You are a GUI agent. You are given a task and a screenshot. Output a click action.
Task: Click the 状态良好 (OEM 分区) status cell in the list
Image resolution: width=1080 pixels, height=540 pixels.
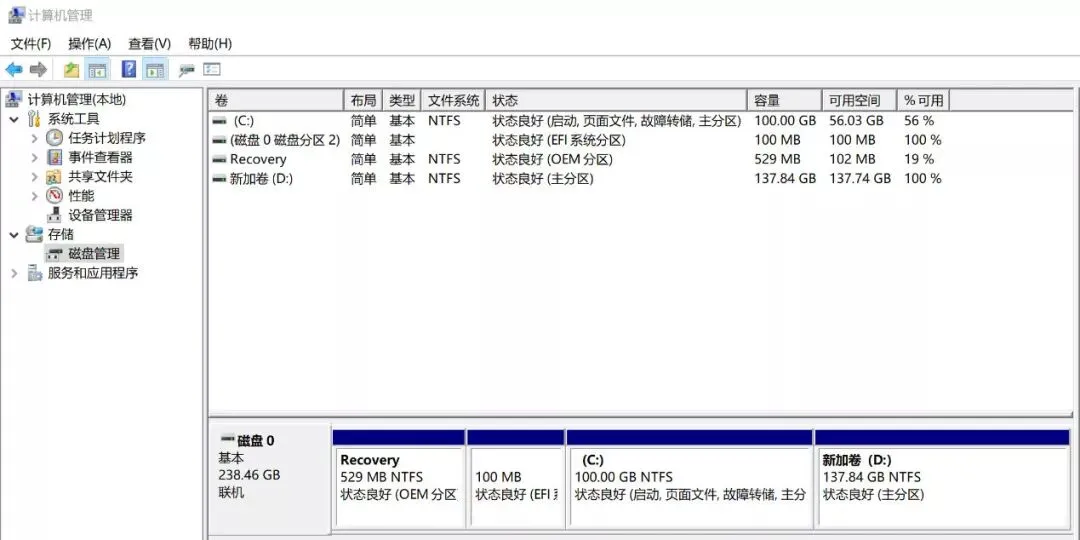coord(552,159)
